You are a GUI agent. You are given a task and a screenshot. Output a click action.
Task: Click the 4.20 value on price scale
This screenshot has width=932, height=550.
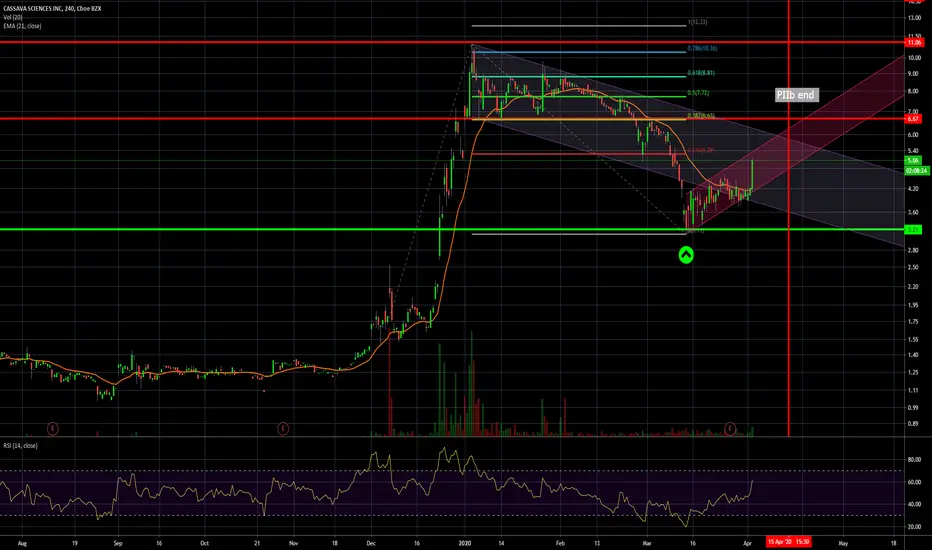(x=913, y=189)
